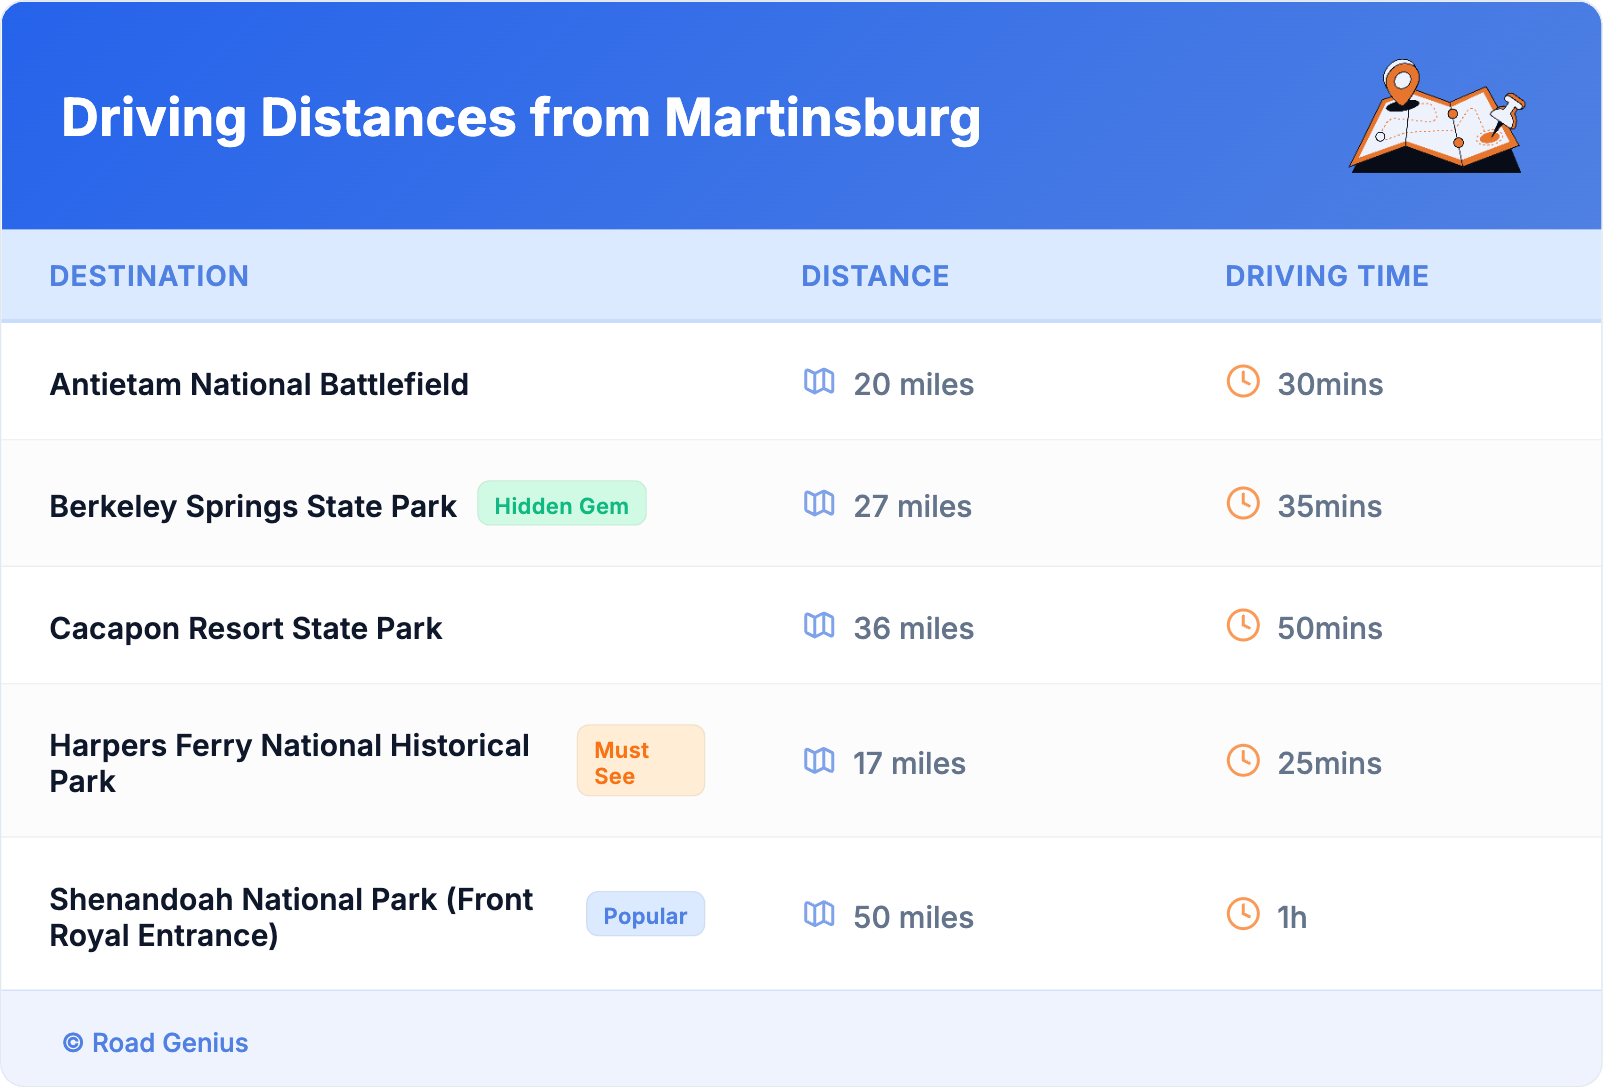Click the Popular badge
The width and height of the screenshot is (1604, 1088).
point(645,915)
